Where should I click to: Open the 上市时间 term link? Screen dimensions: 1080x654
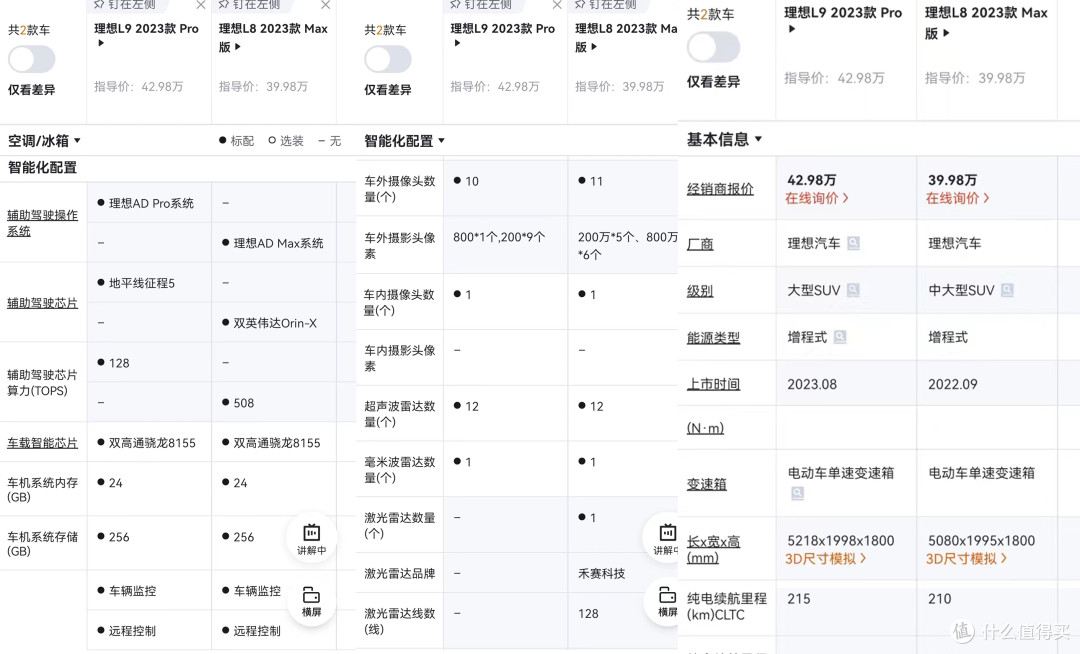point(714,384)
